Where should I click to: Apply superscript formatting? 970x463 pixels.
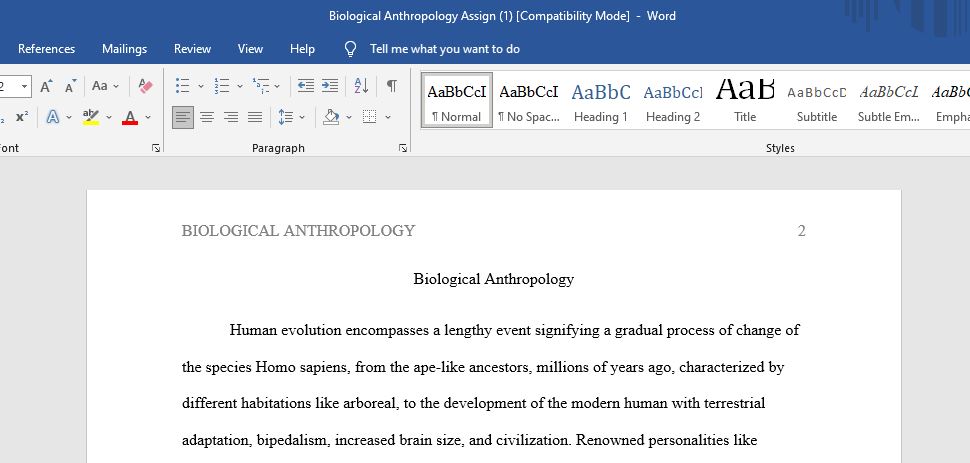click(x=22, y=116)
